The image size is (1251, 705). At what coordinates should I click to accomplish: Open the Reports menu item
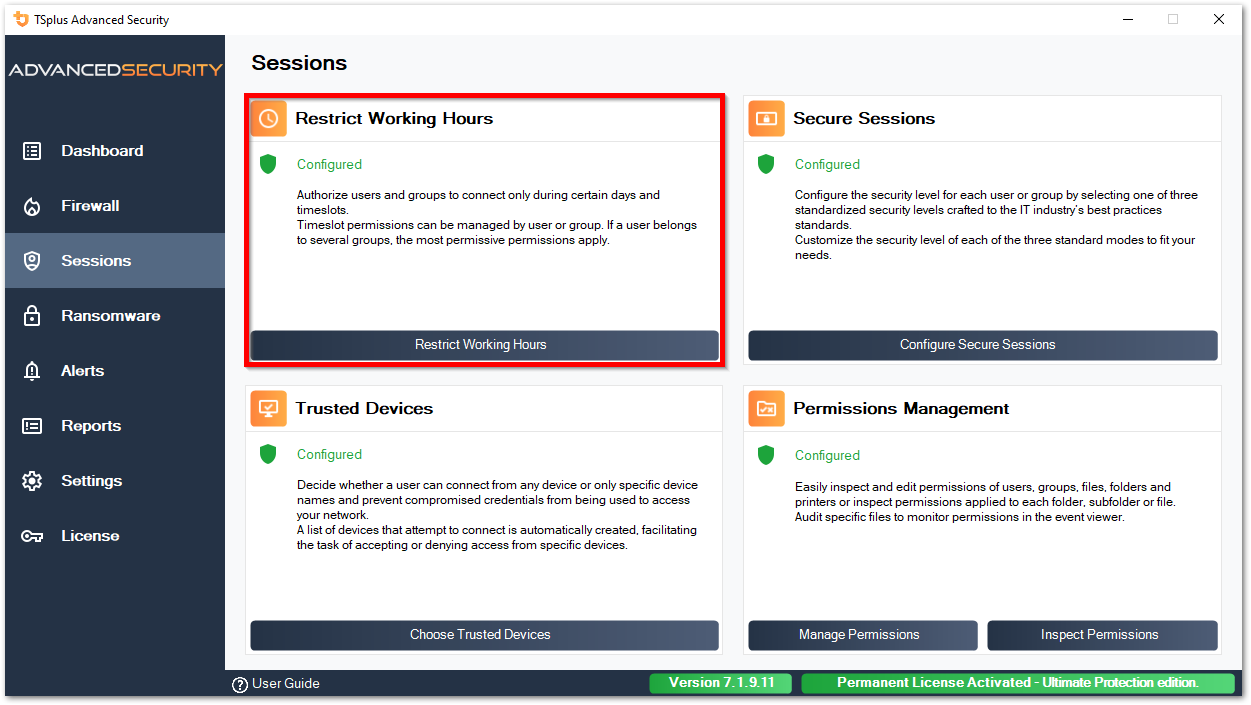point(91,426)
